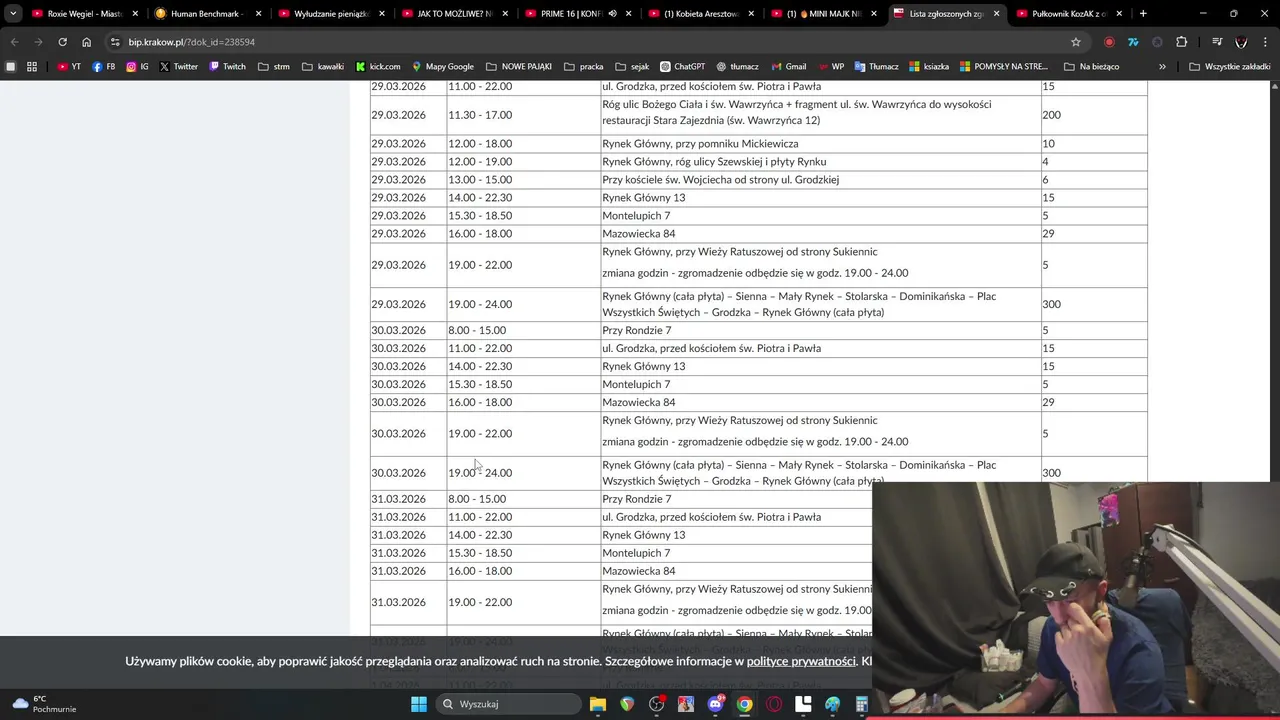Open OBS Studio from the taskbar
Viewport: 1280px width, 720px height.
657,704
